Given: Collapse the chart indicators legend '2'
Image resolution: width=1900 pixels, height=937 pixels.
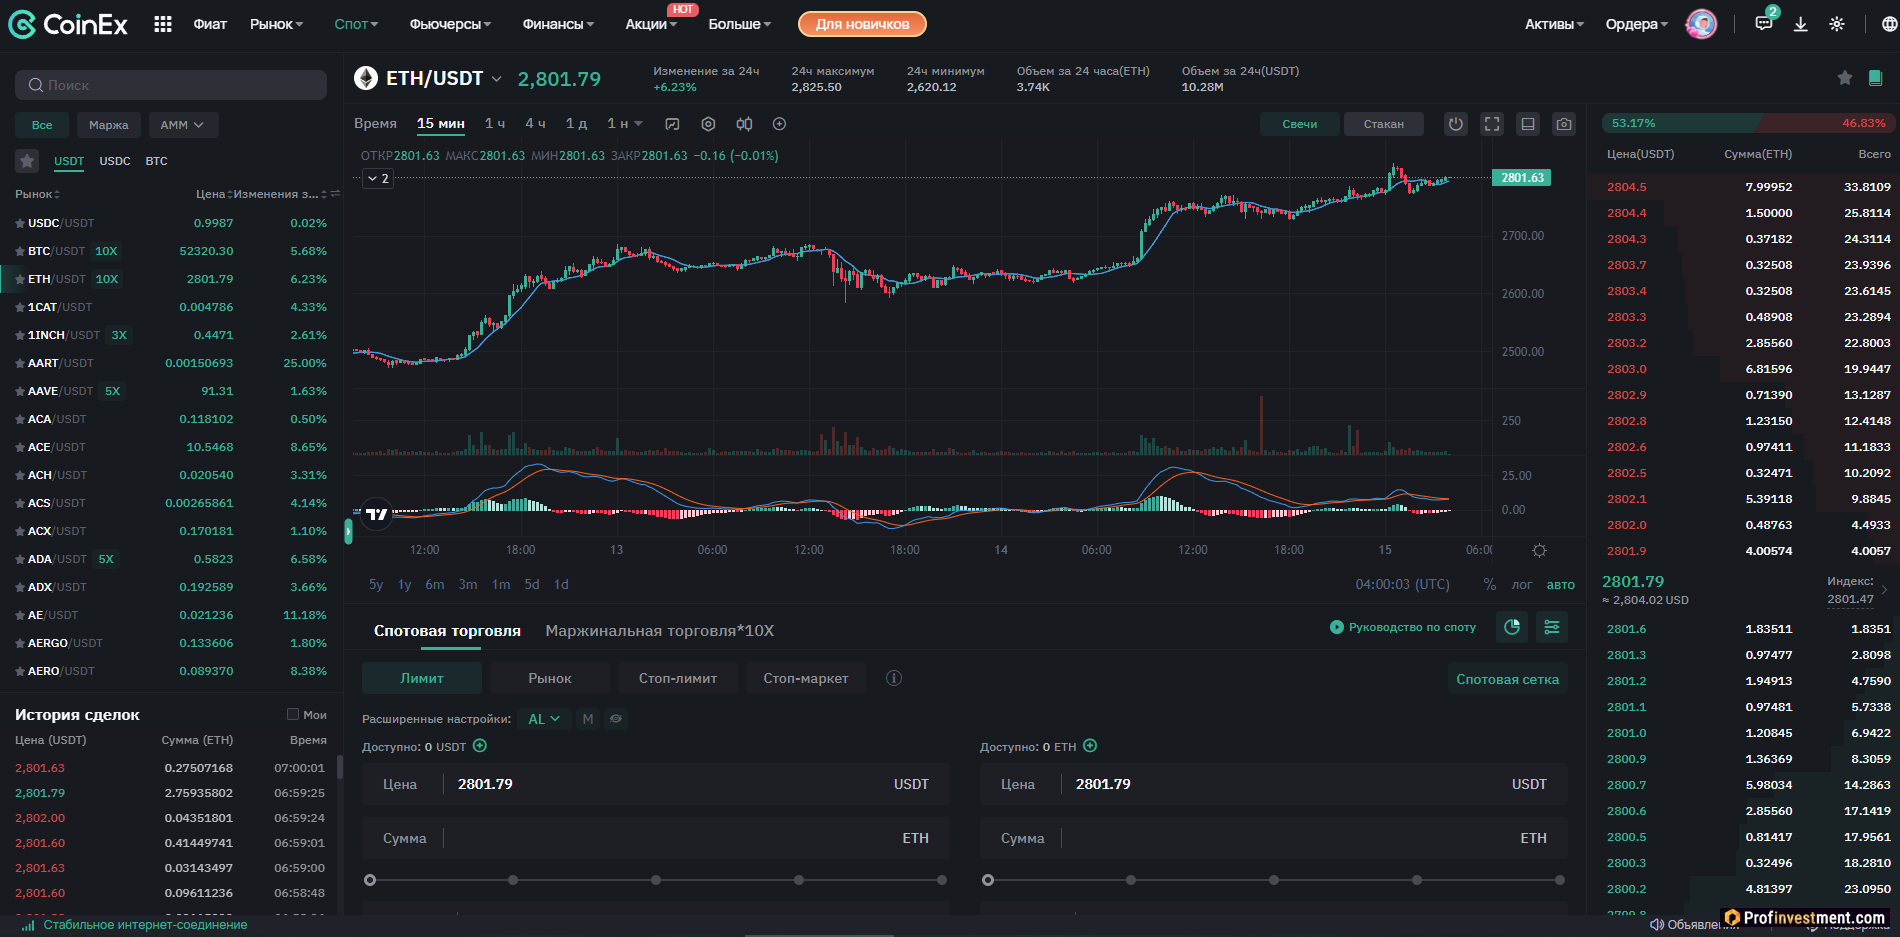Looking at the screenshot, I should pyautogui.click(x=377, y=178).
